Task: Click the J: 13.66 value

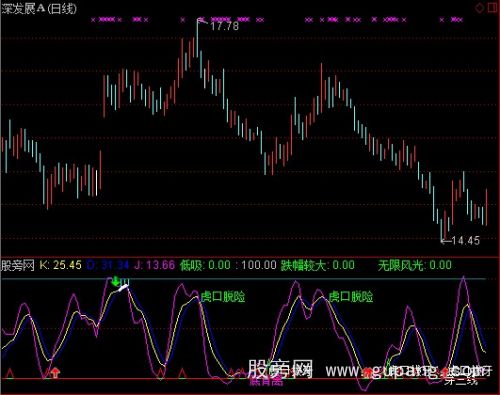Action: click(154, 265)
